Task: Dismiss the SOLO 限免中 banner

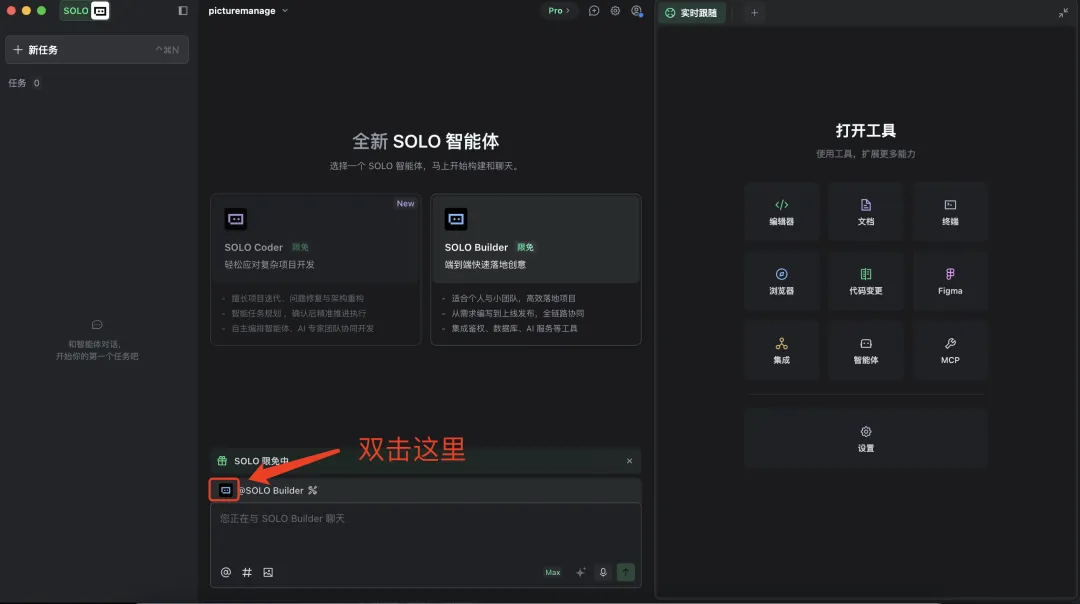Action: 629,461
